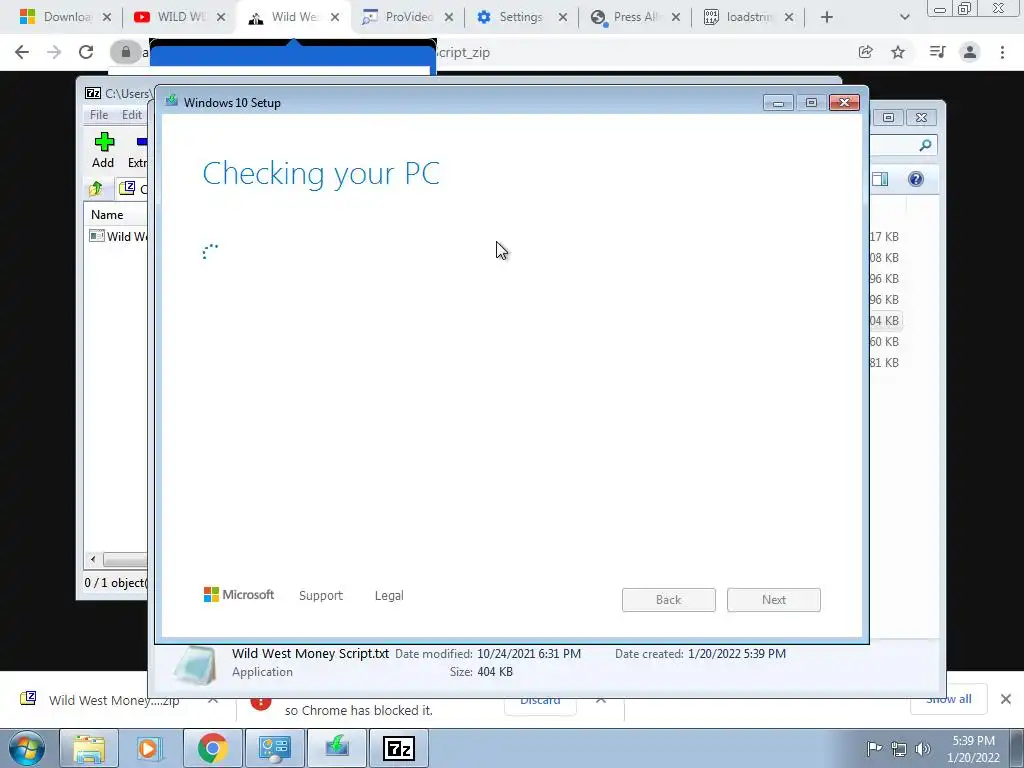The width and height of the screenshot is (1024, 768).
Task: Open Explorer help icon
Action: pyautogui.click(x=916, y=180)
